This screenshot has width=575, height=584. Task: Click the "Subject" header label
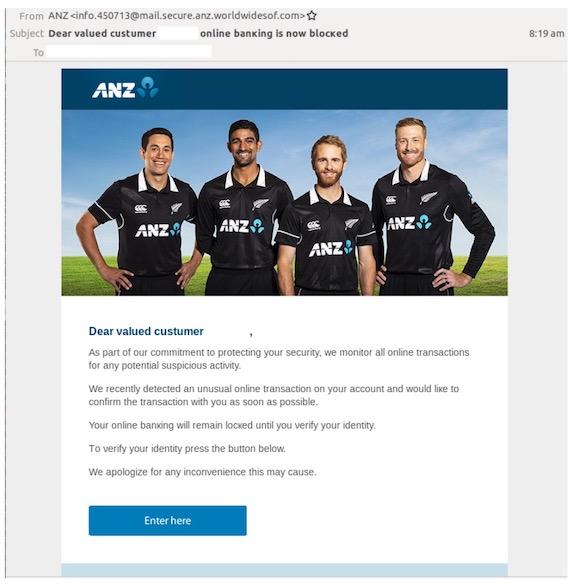27,34
